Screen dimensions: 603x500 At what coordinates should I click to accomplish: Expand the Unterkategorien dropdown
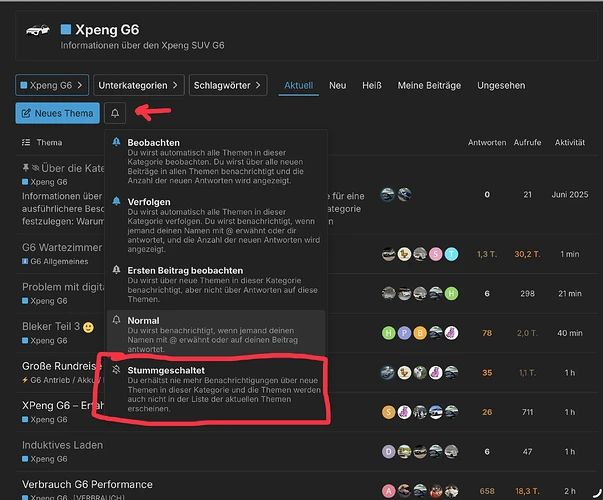click(x=138, y=85)
